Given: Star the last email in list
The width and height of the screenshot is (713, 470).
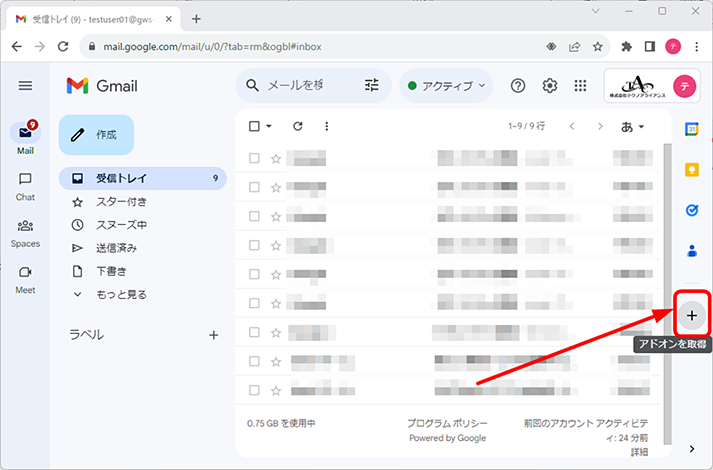Looking at the screenshot, I should [276, 390].
